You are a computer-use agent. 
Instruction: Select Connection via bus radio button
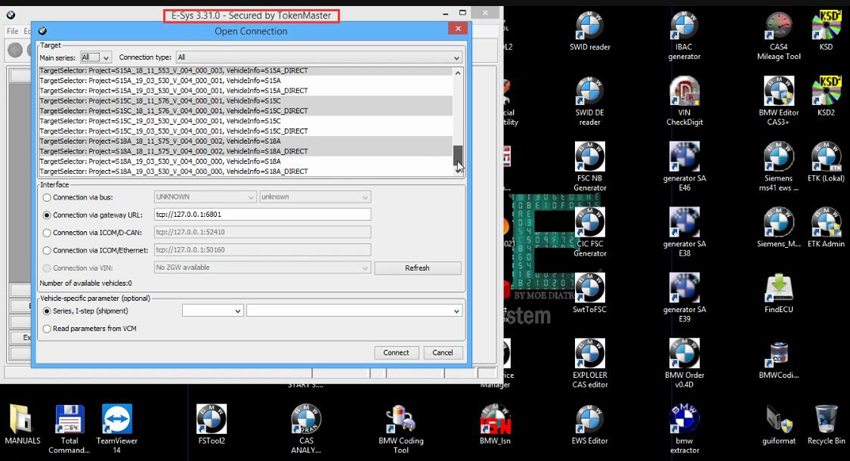coord(47,197)
